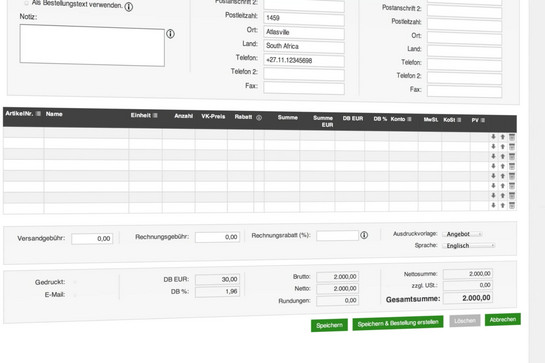Click the Rechnungsrabatt (%) input field
The width and height of the screenshot is (545, 363).
click(337, 235)
